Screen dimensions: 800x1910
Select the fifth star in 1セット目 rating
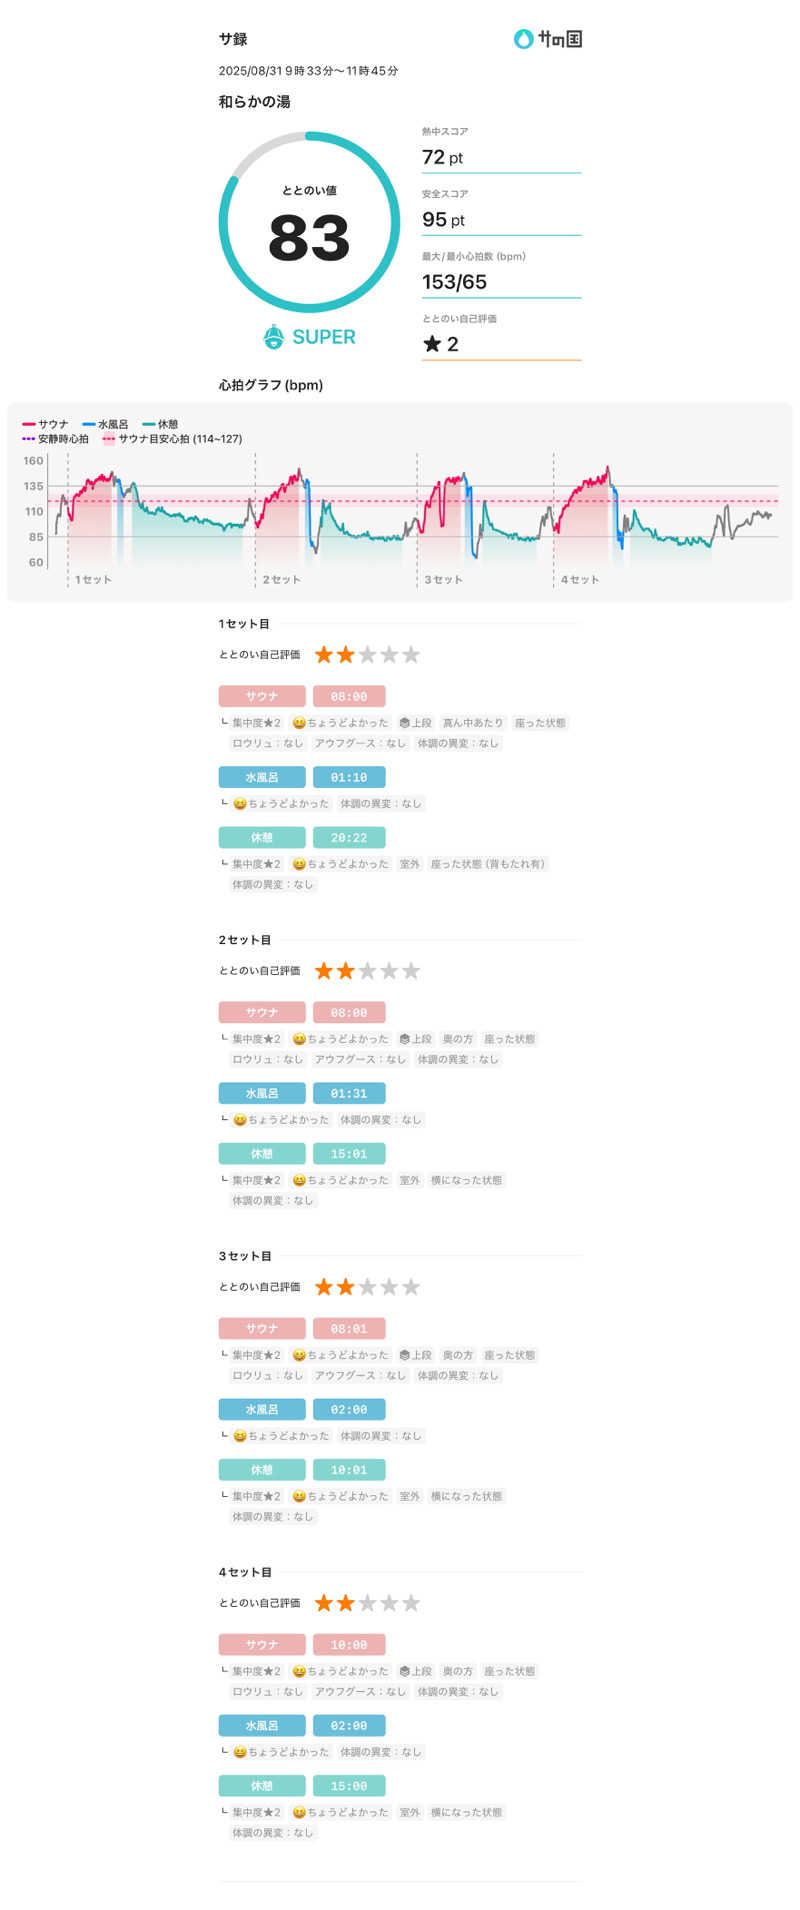click(411, 655)
